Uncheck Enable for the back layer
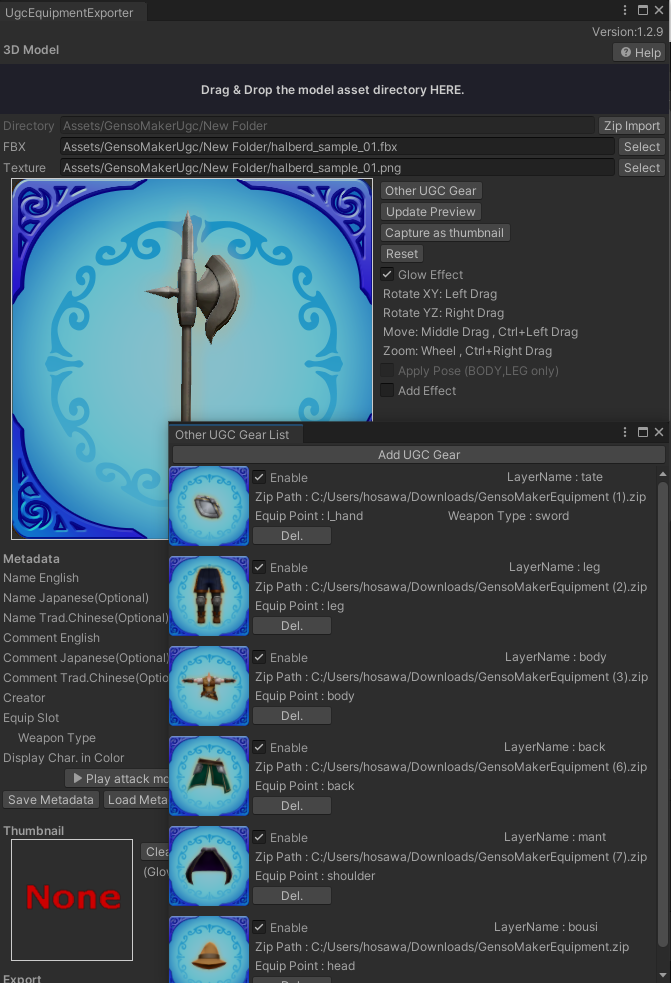This screenshot has width=671, height=983. click(x=259, y=747)
